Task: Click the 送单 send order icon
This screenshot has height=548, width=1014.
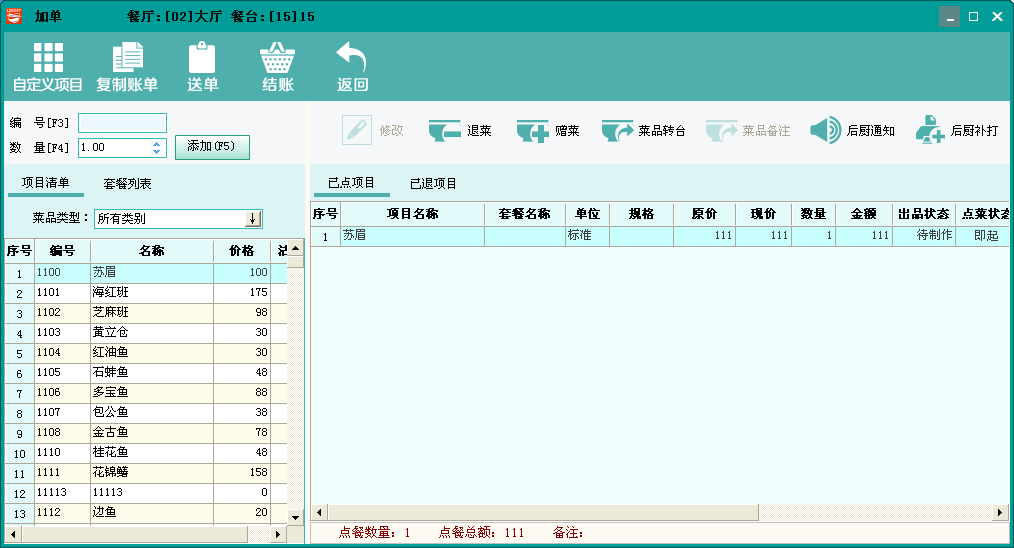Action: [x=202, y=58]
